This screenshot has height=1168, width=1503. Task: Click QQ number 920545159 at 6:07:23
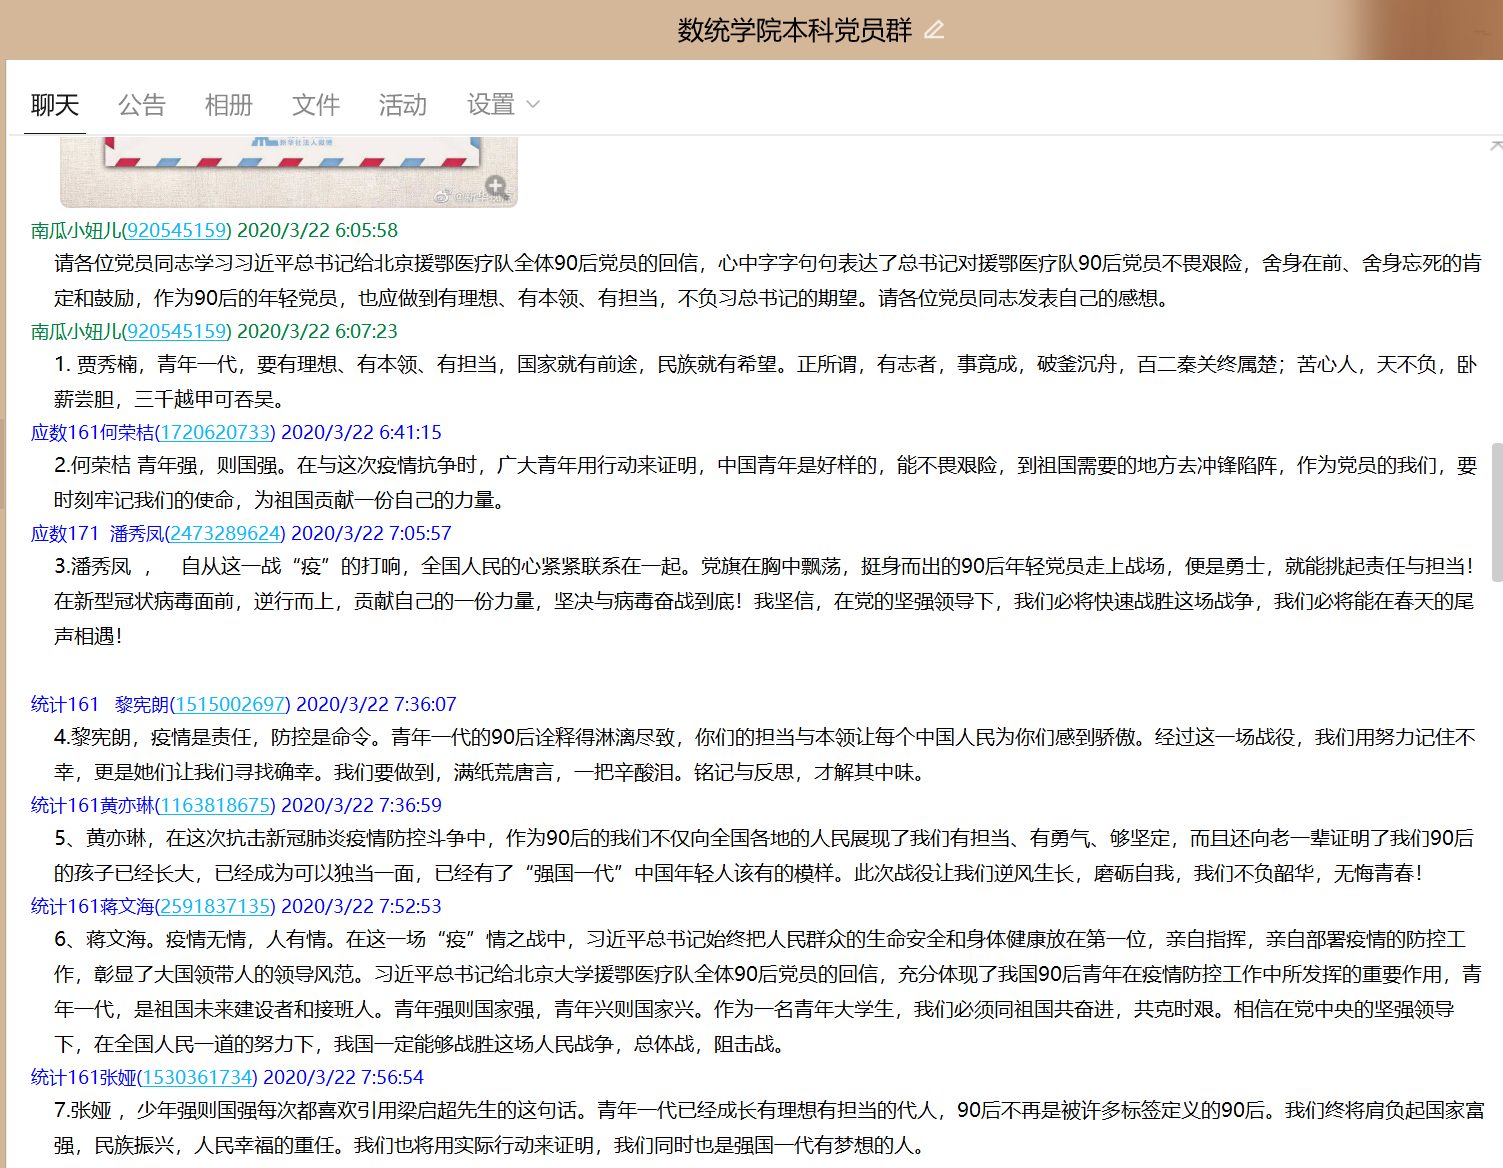176,332
